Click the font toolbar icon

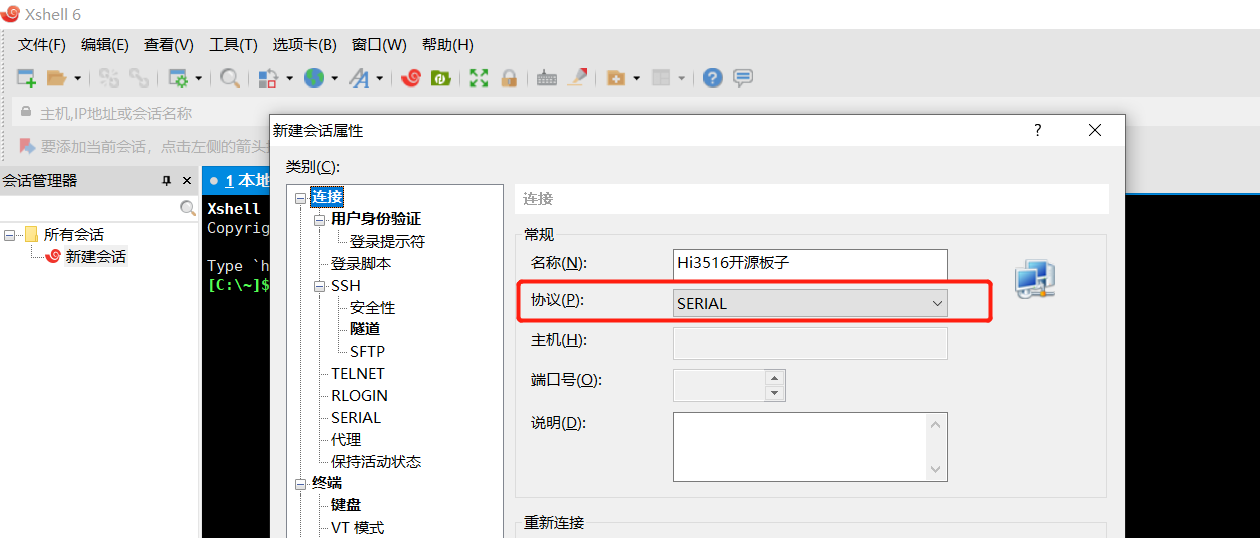point(359,78)
